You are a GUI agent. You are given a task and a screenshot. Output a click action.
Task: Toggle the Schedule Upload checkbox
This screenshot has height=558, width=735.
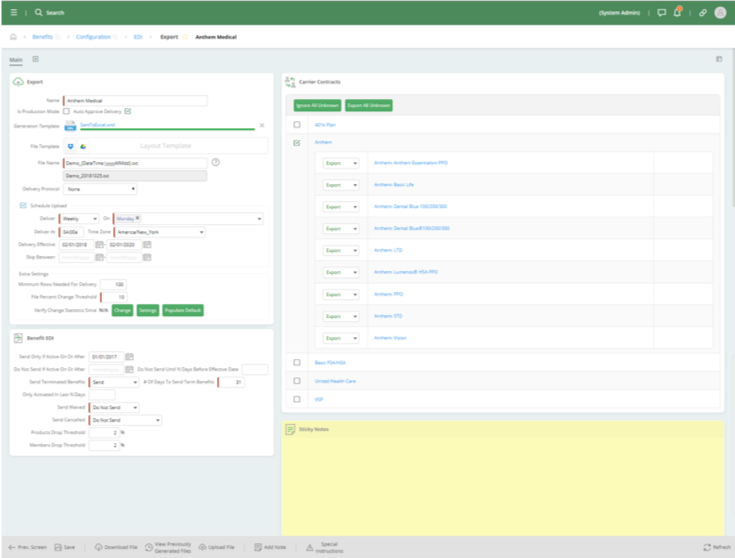23,205
